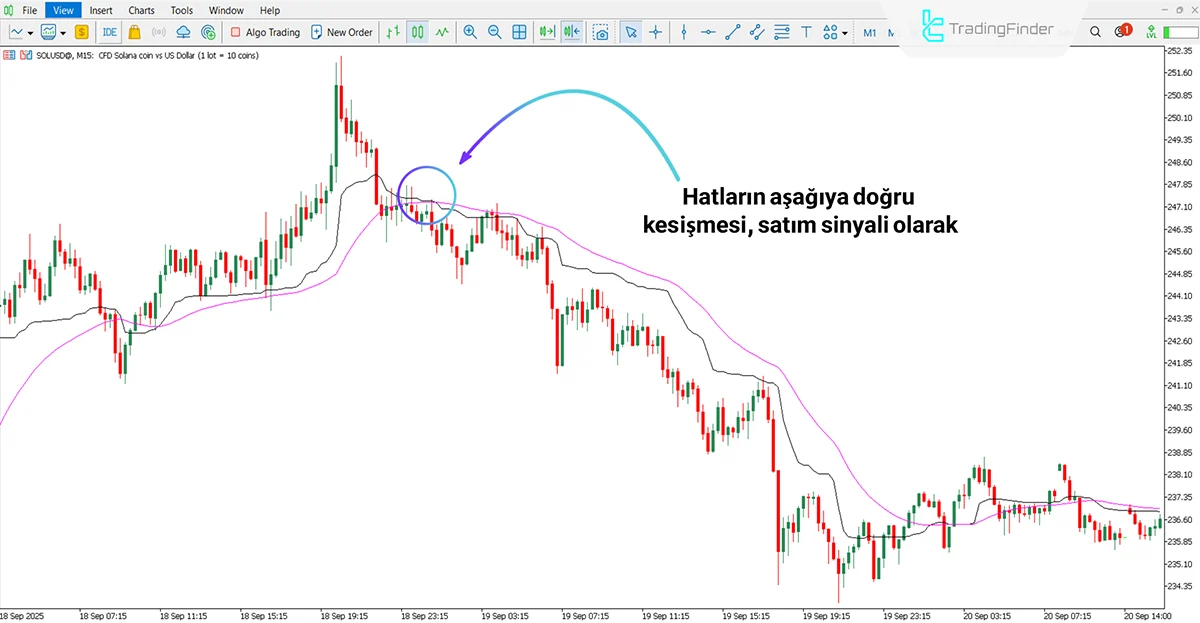Open notifications with the red badge icon
This screenshot has width=1200, height=623.
point(1122,32)
